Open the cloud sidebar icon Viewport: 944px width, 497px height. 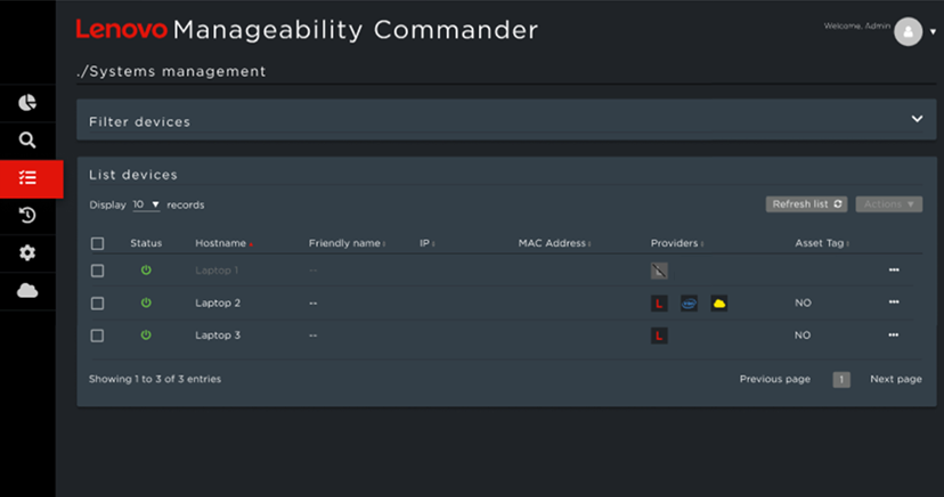tap(27, 291)
